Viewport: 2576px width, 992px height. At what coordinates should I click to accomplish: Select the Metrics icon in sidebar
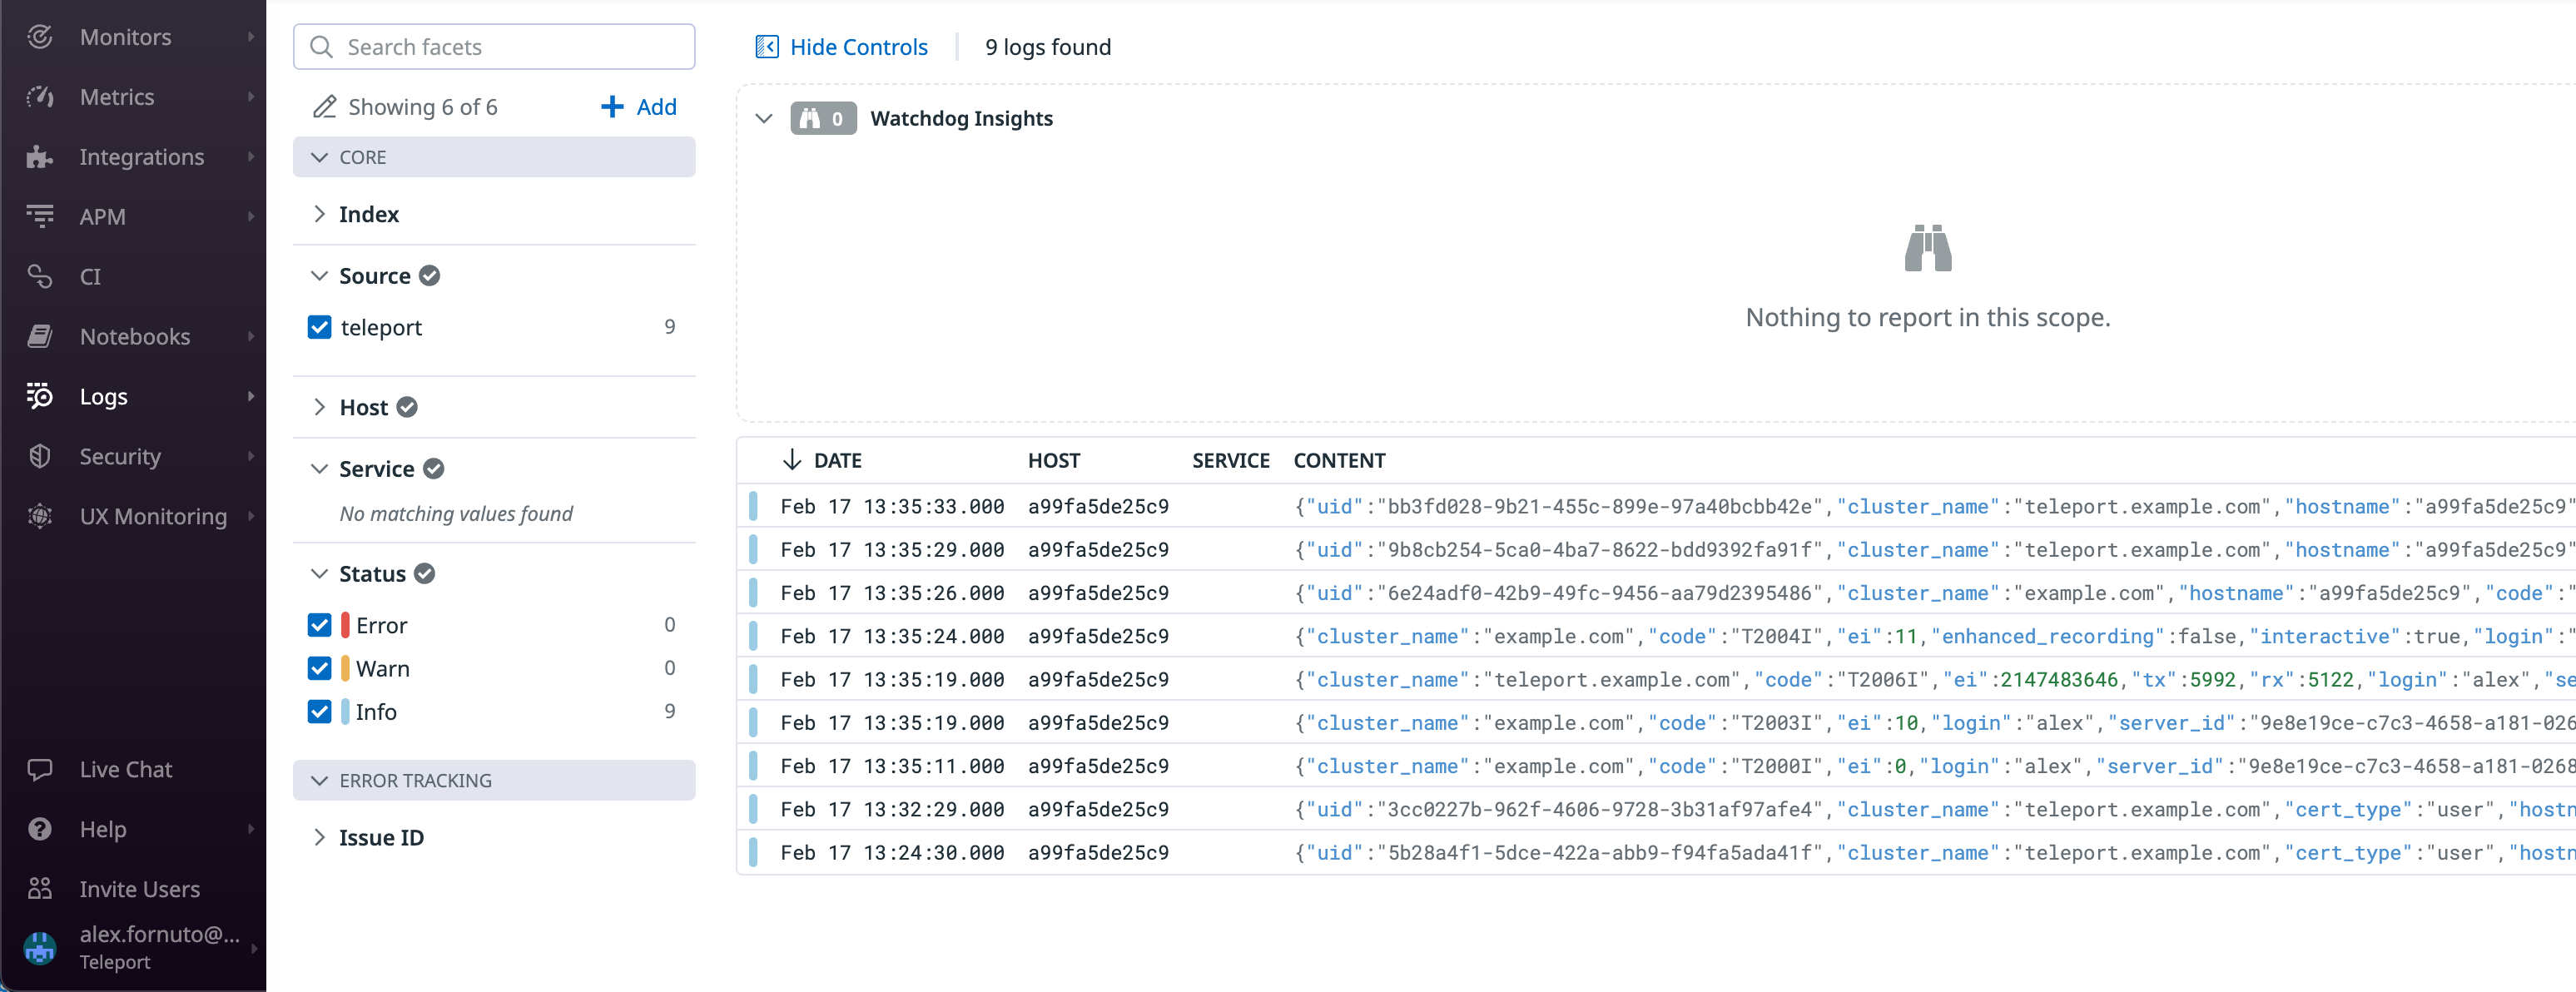pyautogui.click(x=40, y=96)
